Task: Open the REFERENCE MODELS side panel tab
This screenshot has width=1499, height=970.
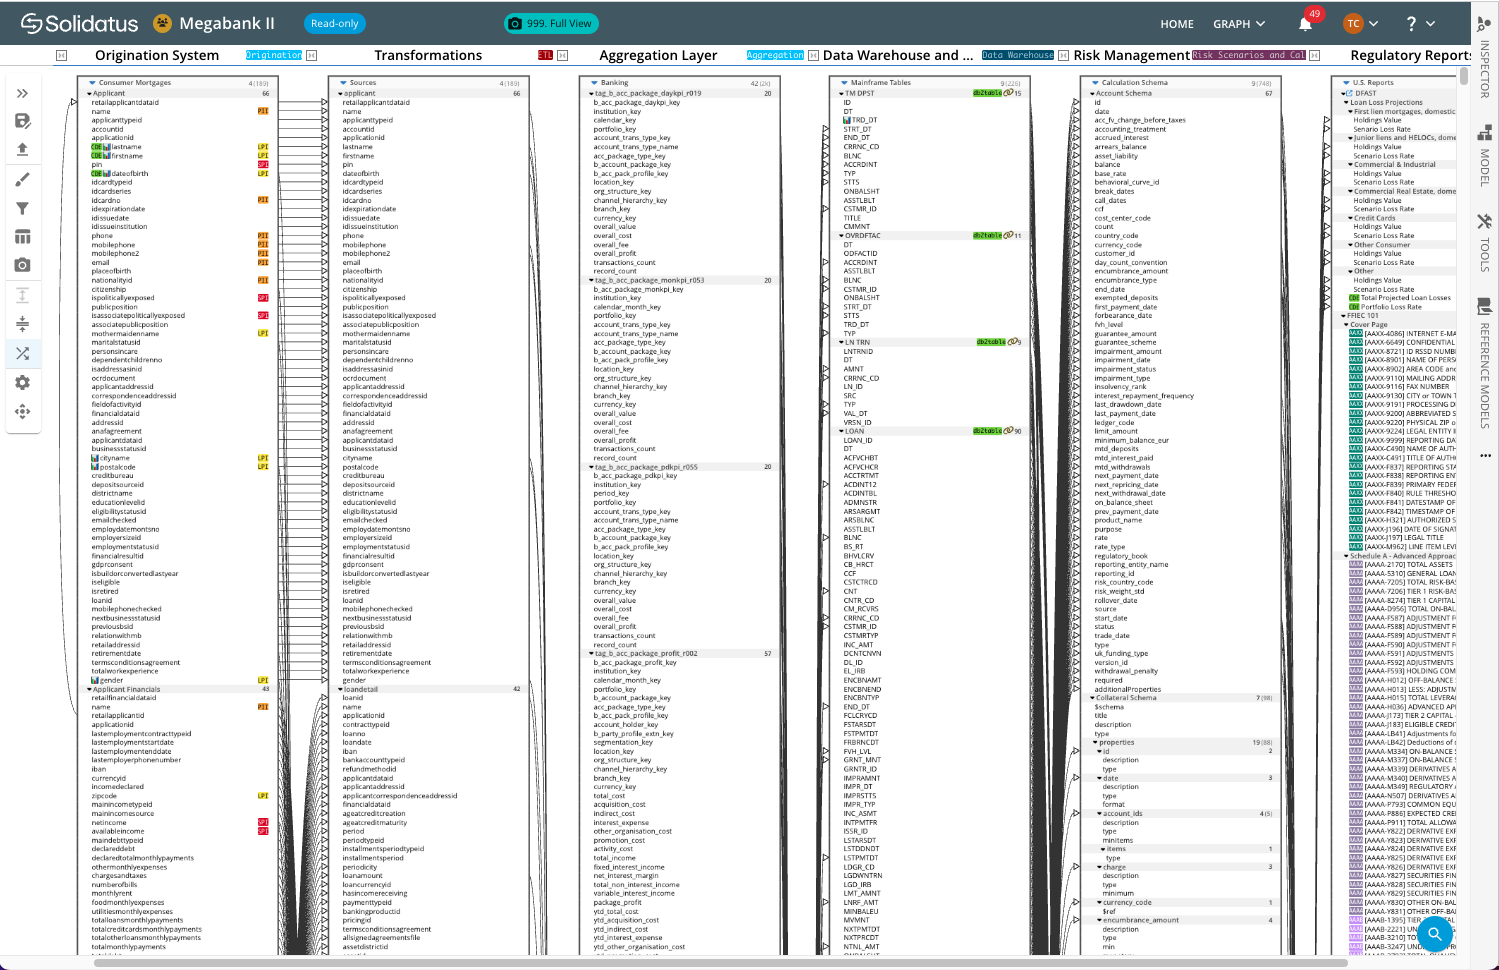Action: (x=1485, y=365)
